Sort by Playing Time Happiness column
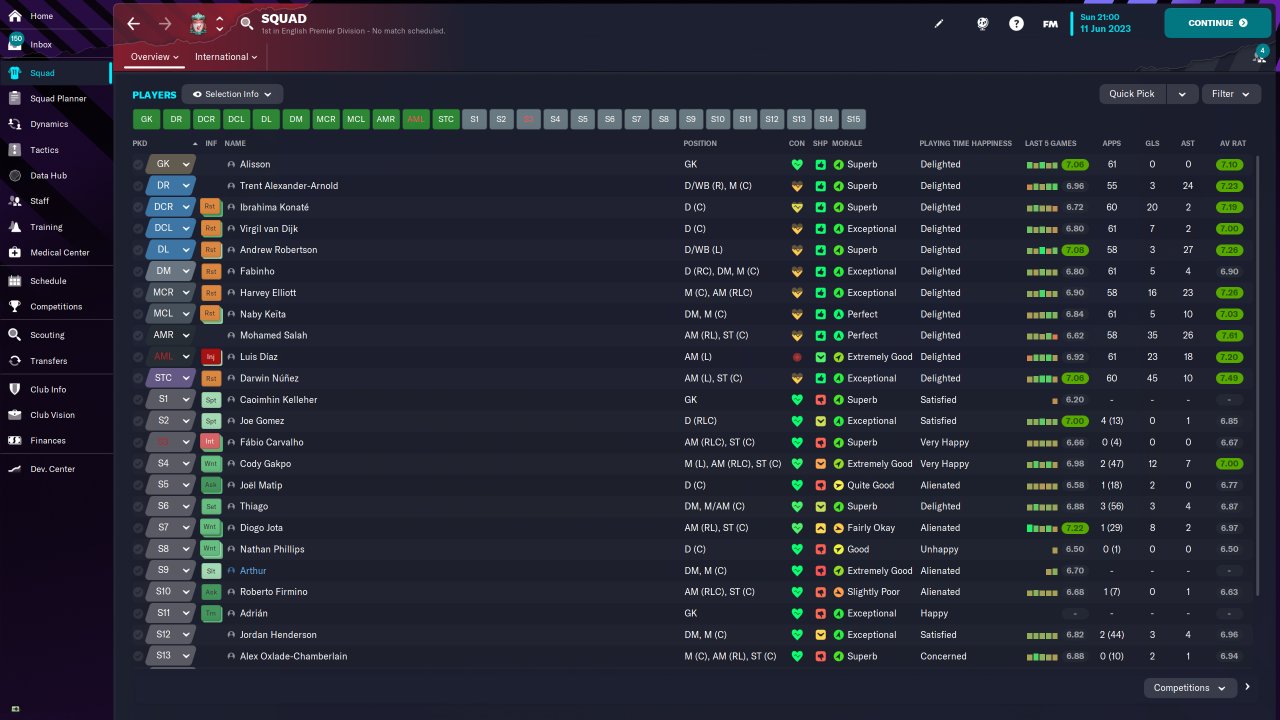The image size is (1280, 720). (965, 144)
